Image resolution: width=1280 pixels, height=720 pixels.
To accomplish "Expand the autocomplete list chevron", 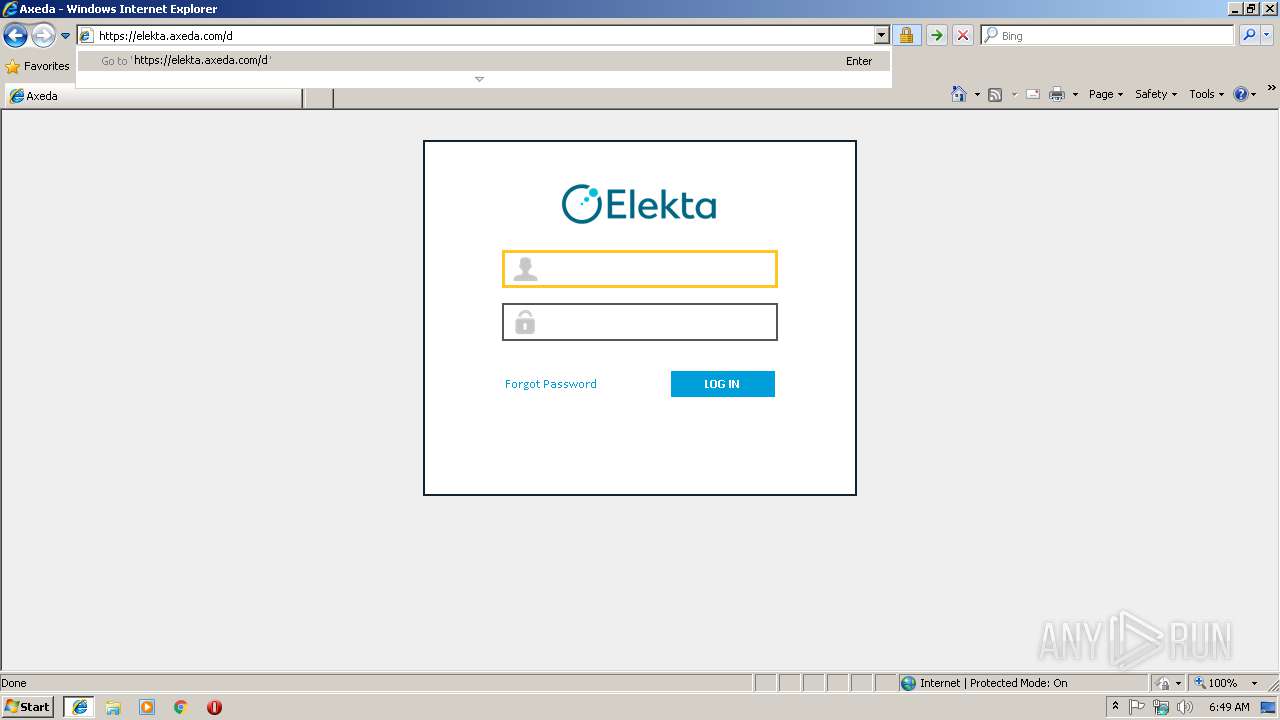I will point(479,79).
